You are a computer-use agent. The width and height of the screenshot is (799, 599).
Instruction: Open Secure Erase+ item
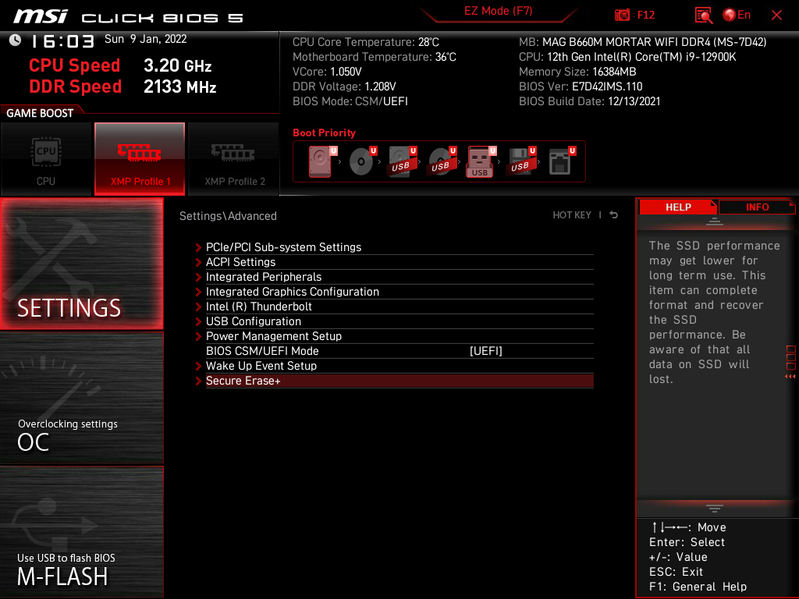394,381
